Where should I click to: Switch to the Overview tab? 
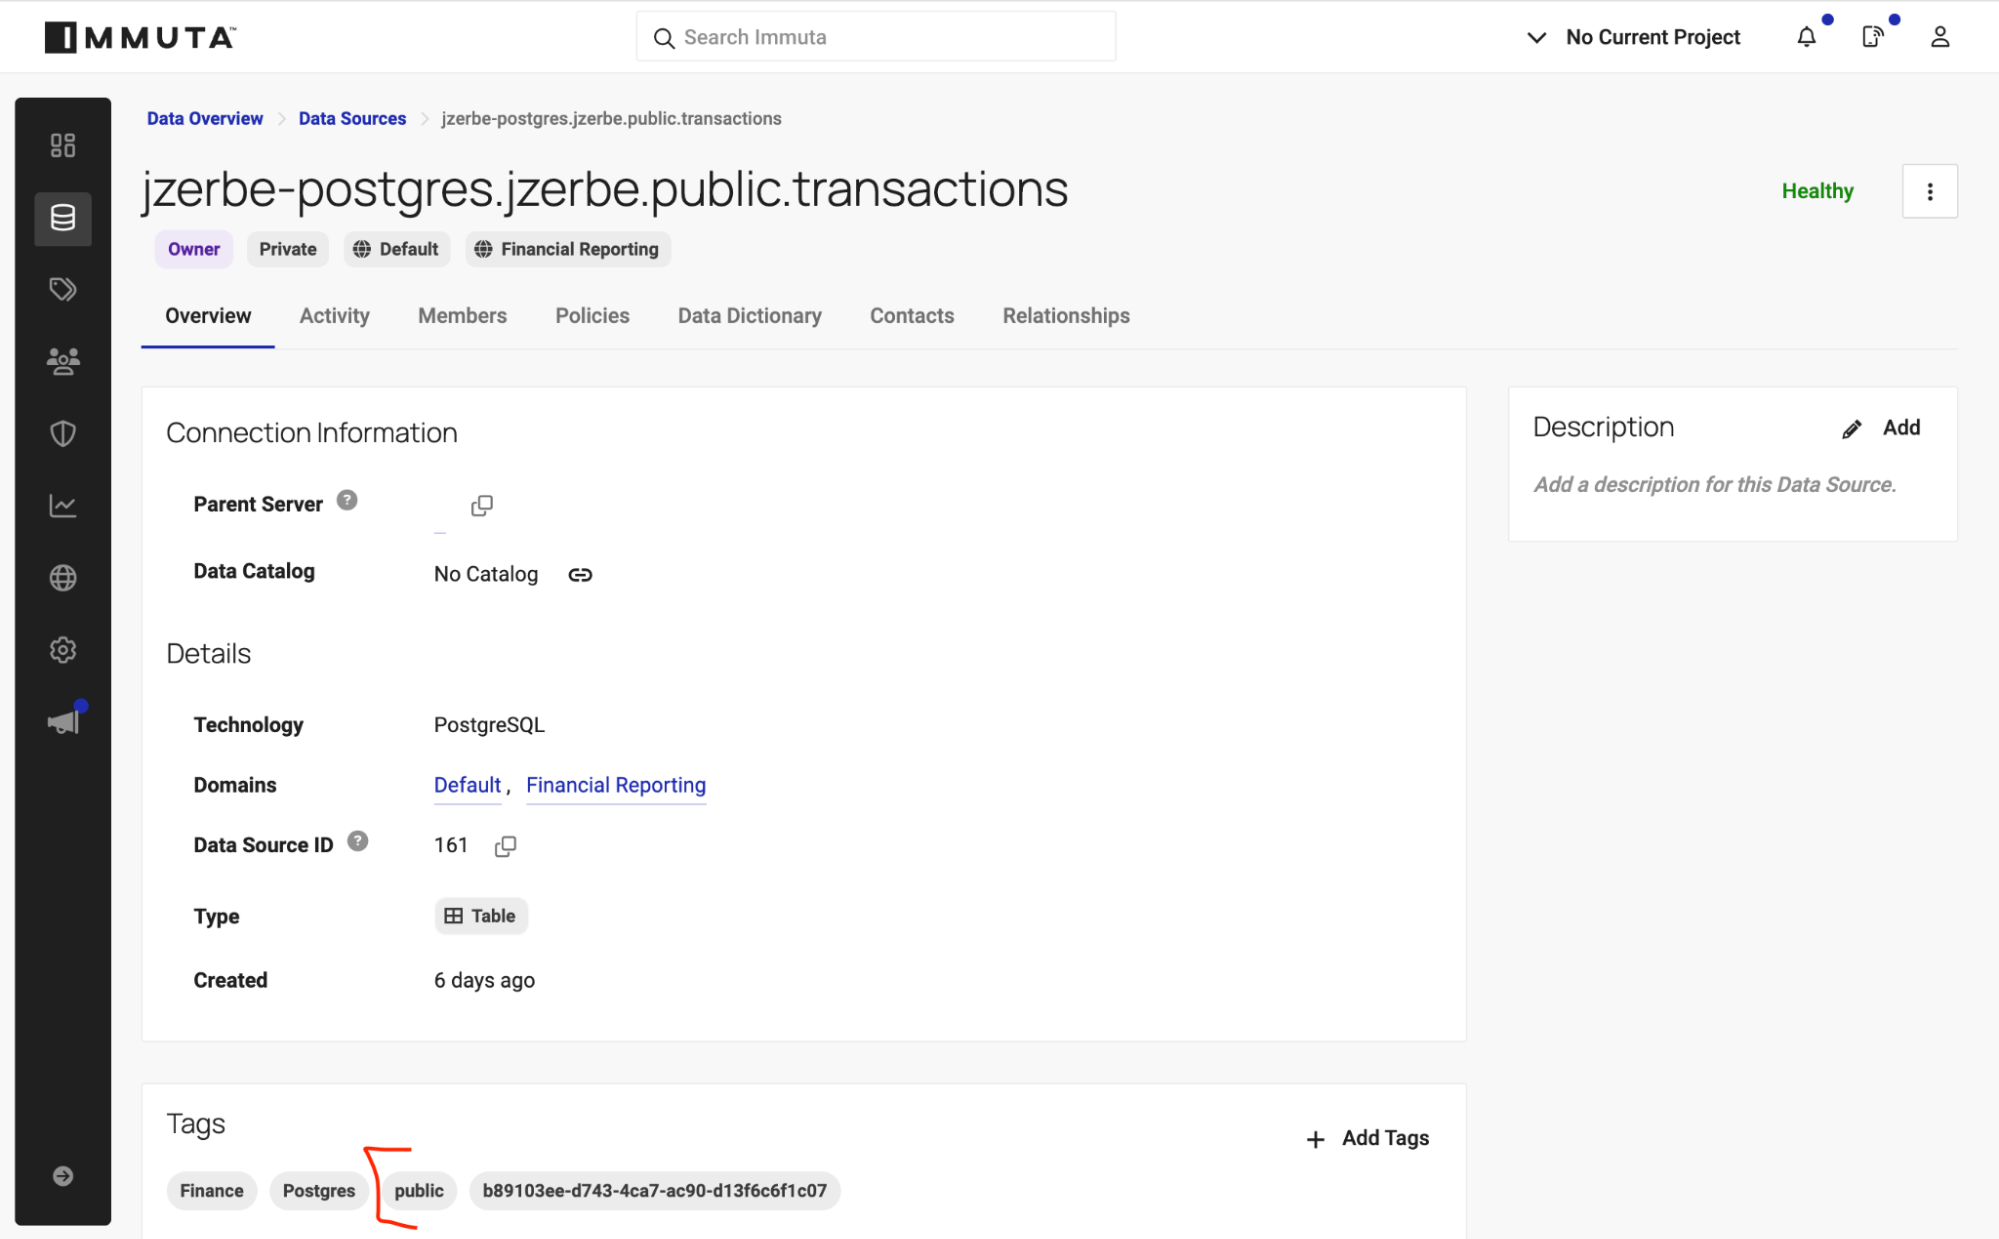pyautogui.click(x=208, y=316)
